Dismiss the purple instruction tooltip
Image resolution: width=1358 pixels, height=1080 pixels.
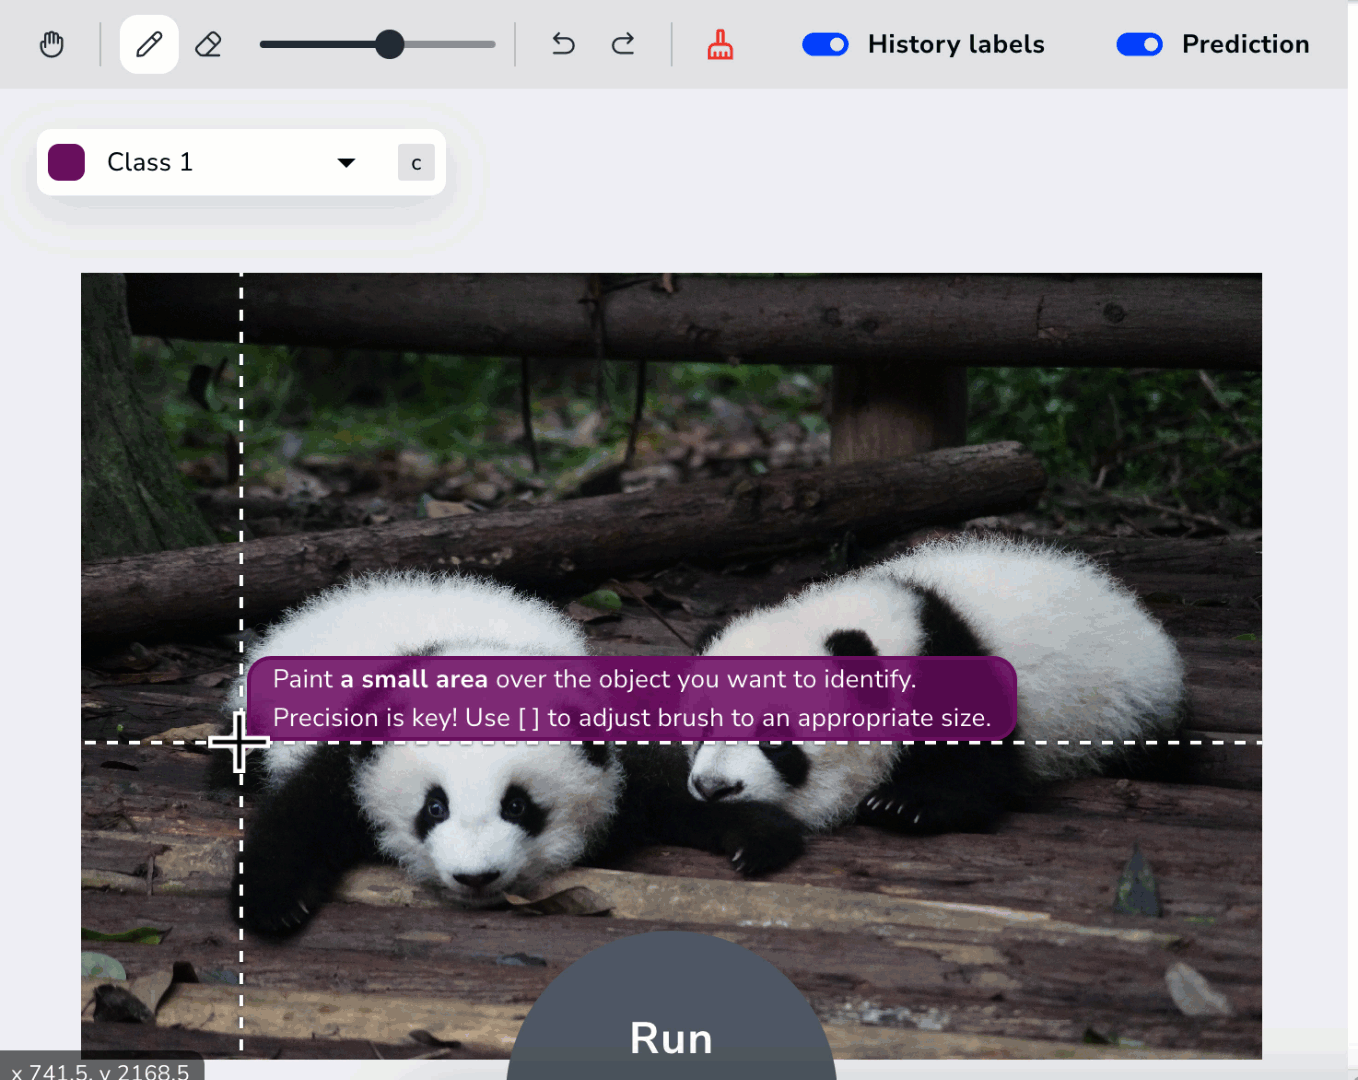pos(630,698)
